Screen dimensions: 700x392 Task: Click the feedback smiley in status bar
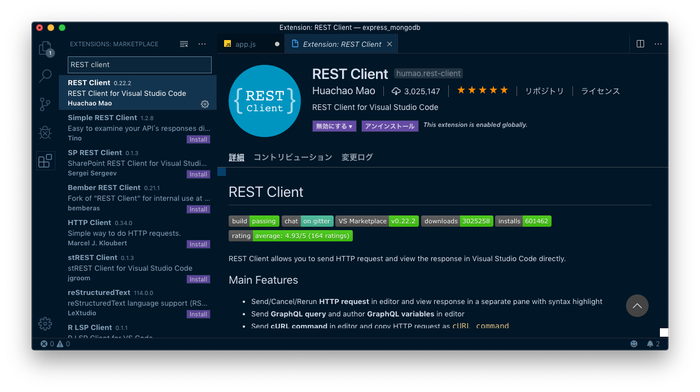(x=634, y=344)
